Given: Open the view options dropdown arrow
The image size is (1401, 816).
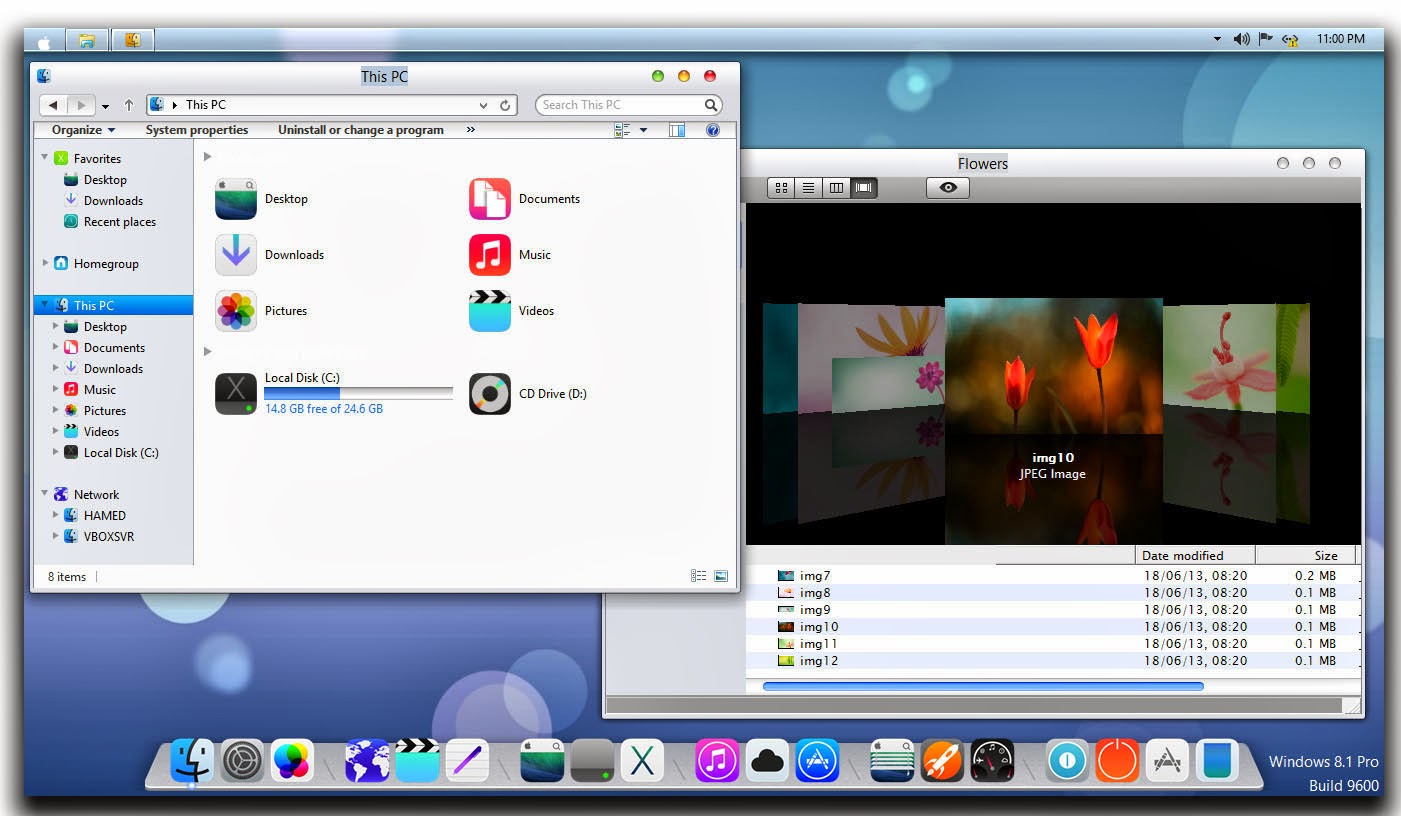Looking at the screenshot, I should pos(643,130).
